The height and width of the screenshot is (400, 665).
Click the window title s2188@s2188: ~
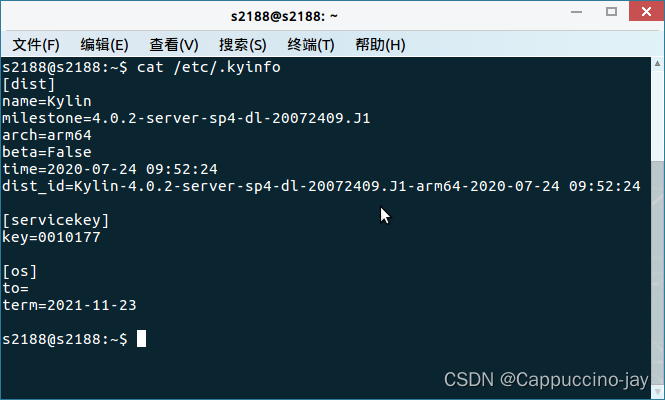pyautogui.click(x=284, y=17)
